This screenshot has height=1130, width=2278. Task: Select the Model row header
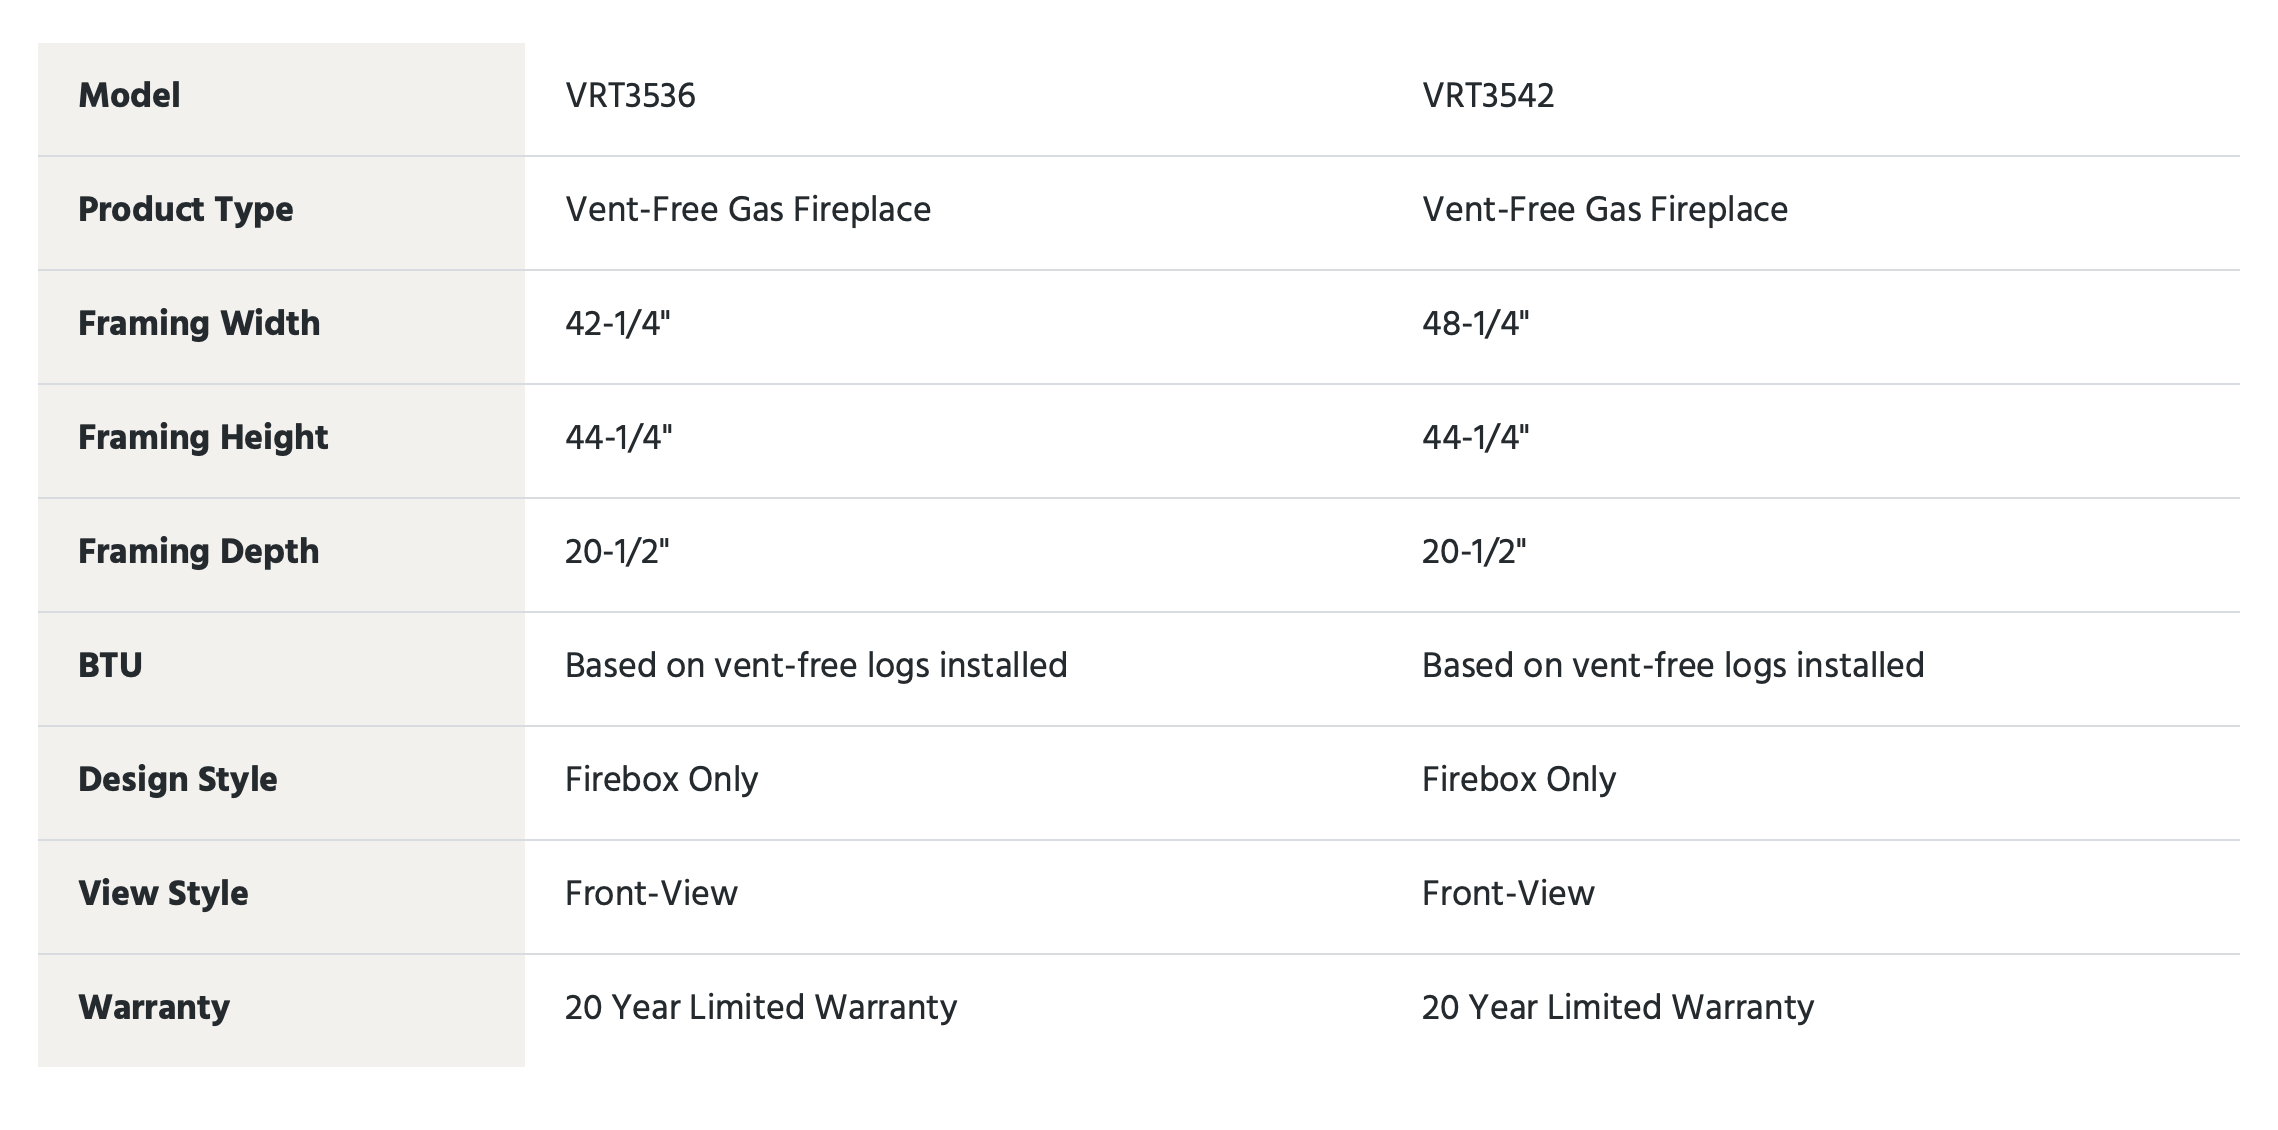coord(129,96)
